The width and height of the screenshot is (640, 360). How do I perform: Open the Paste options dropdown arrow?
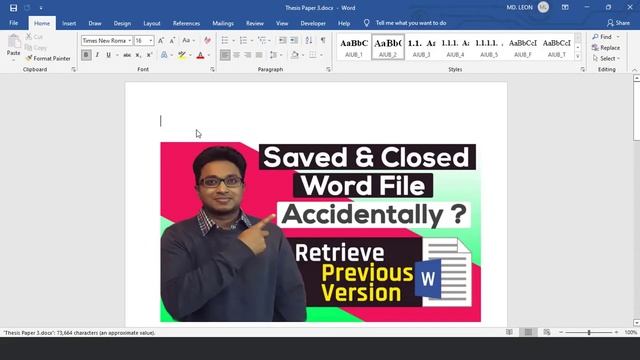click(x=14, y=60)
